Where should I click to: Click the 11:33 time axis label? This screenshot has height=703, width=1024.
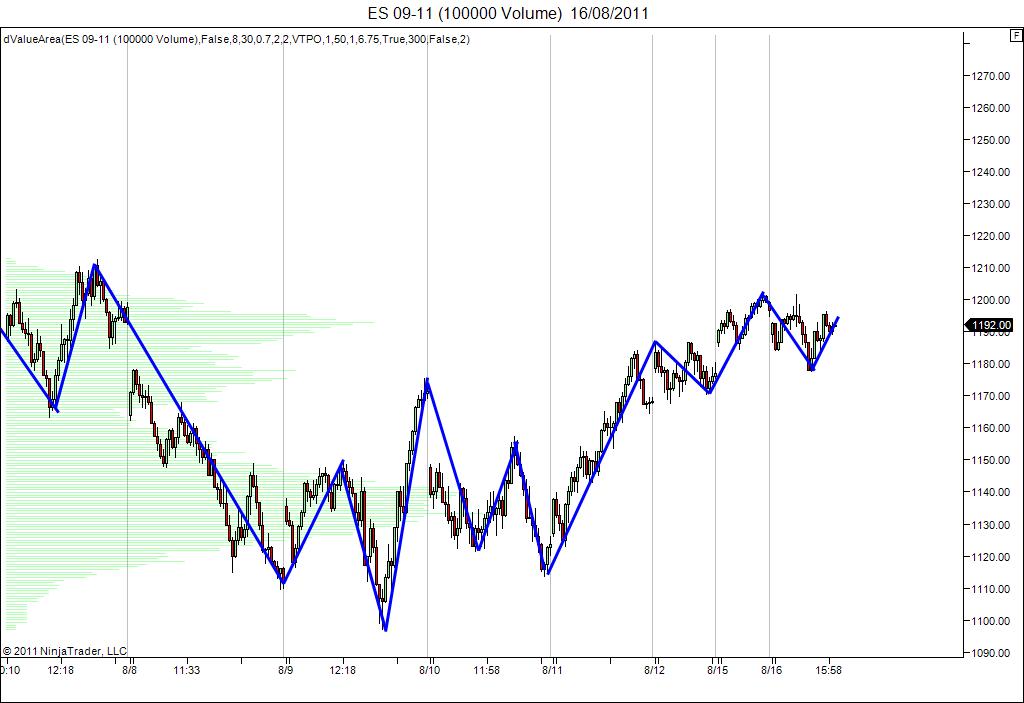[x=186, y=670]
